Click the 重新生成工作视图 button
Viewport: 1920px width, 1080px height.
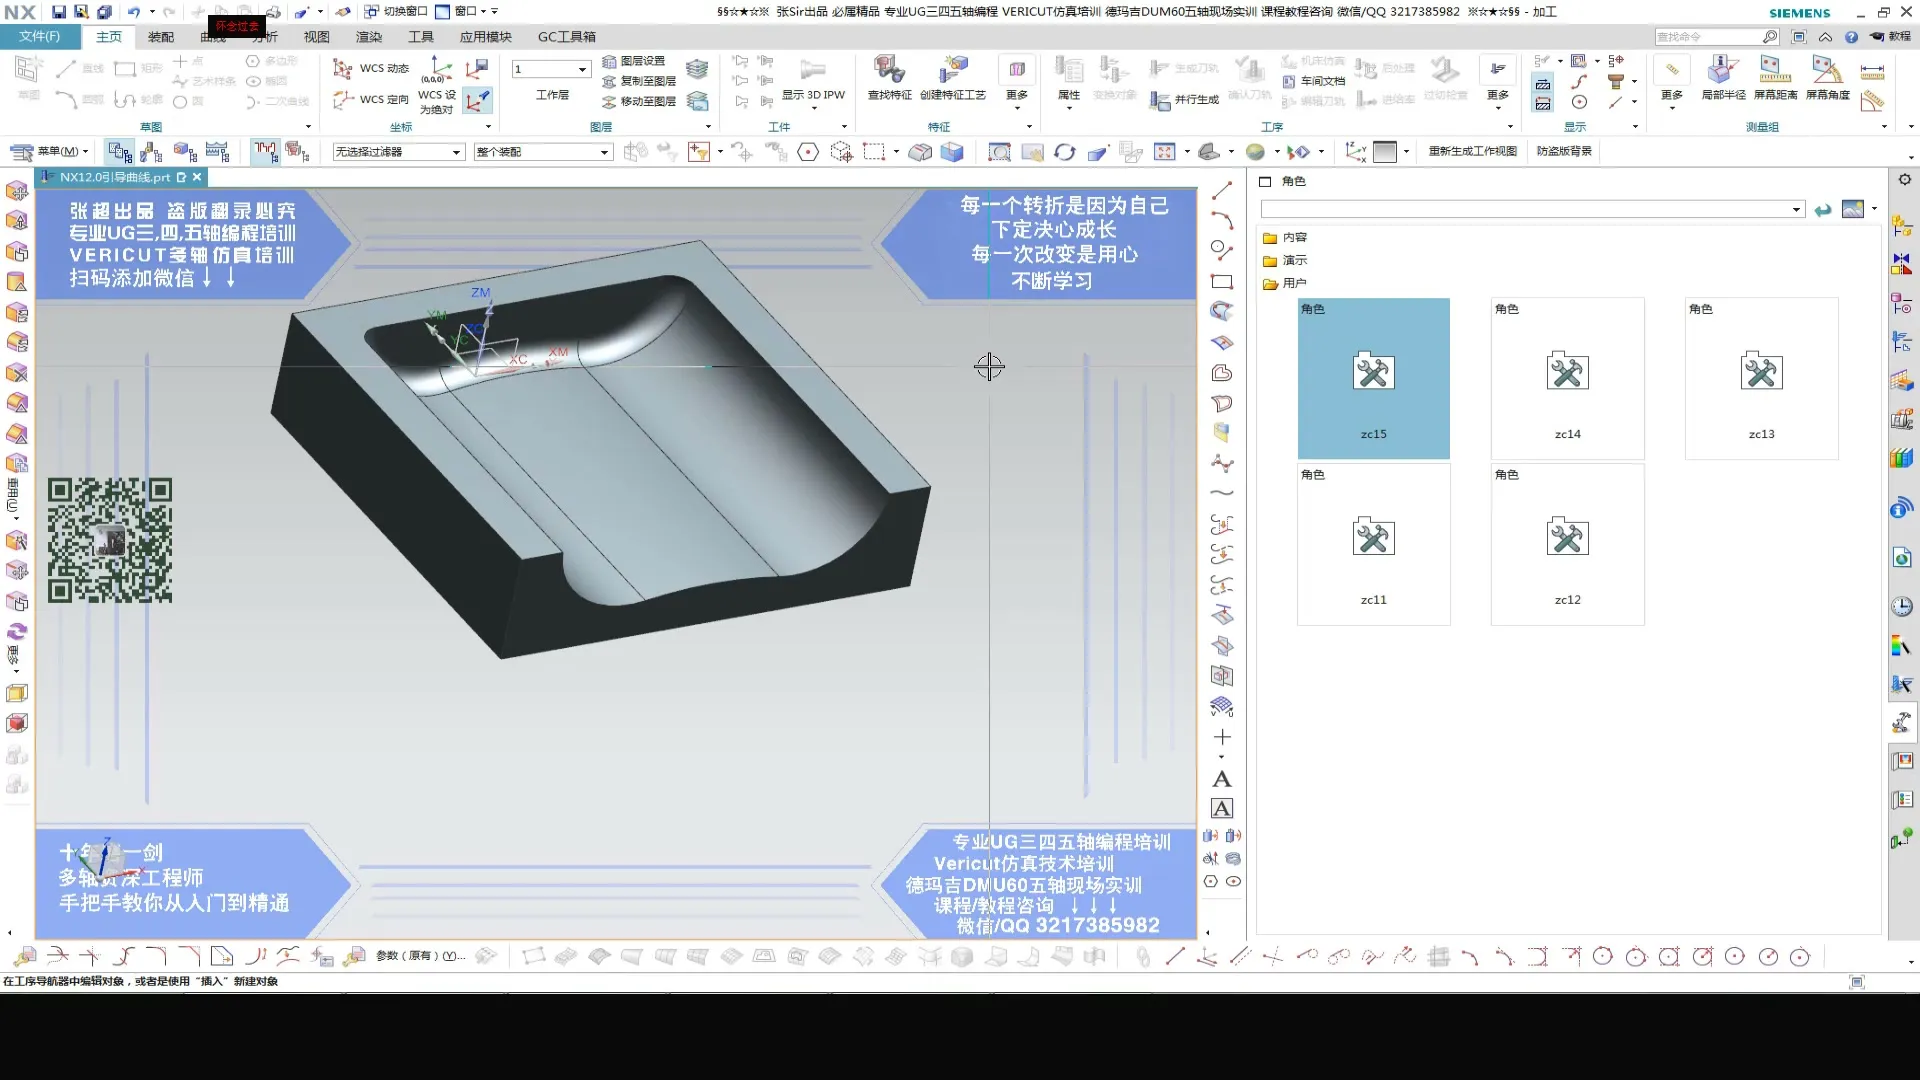point(1472,151)
